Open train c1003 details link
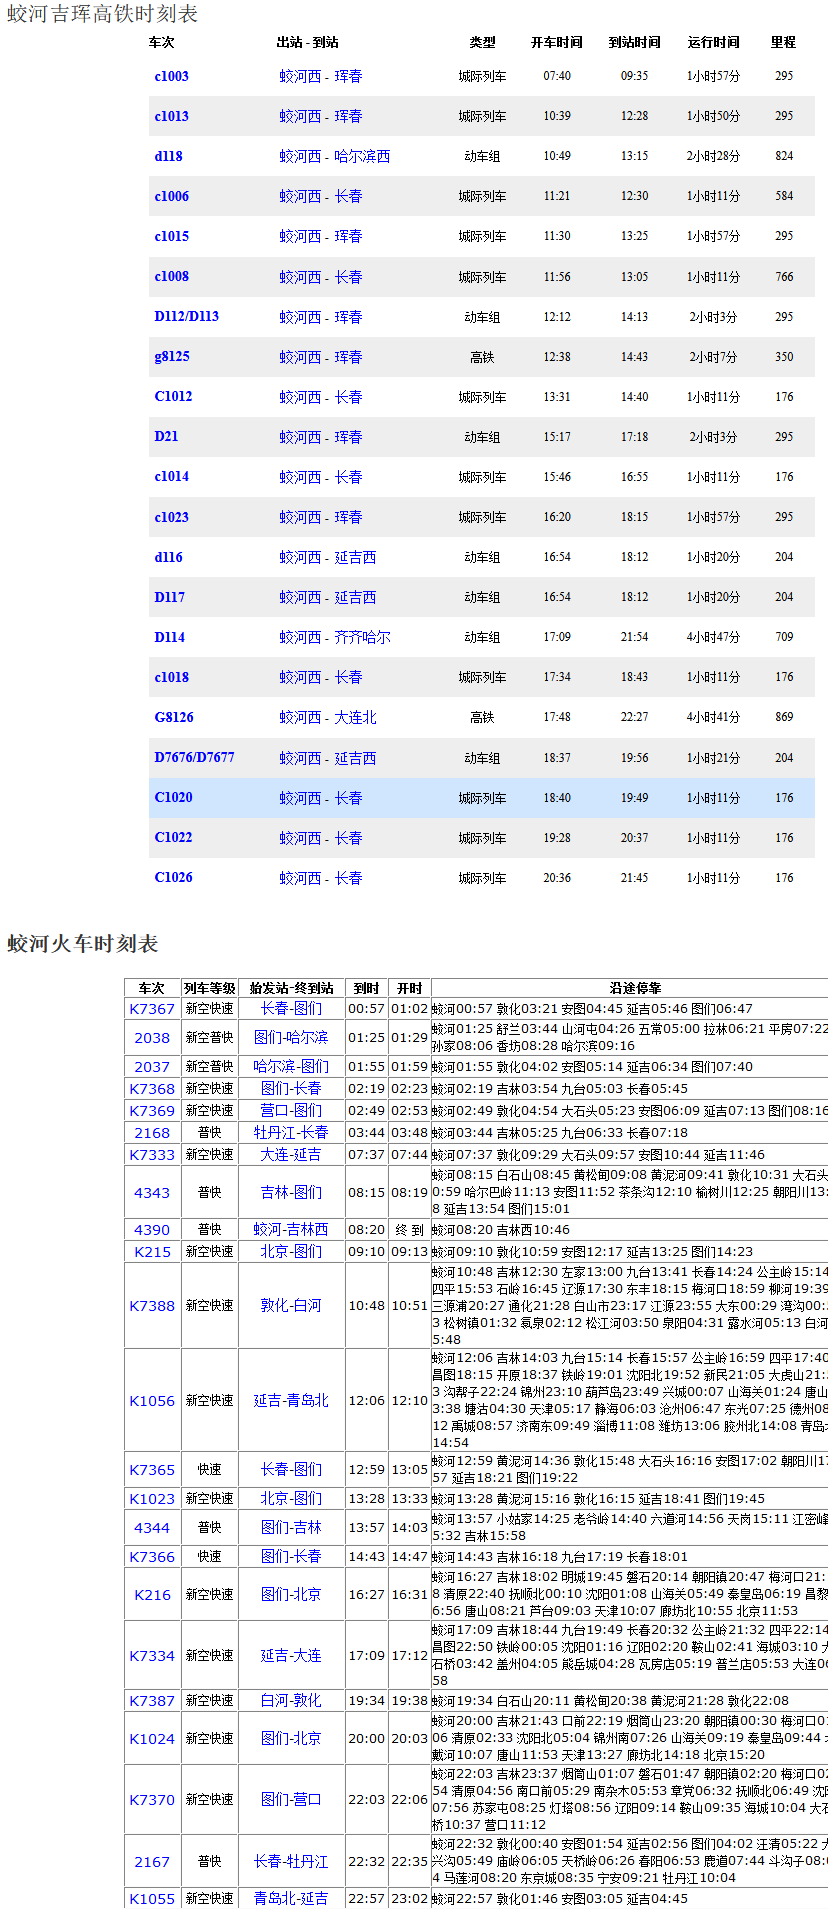The height and width of the screenshot is (1920, 828). click(x=171, y=76)
